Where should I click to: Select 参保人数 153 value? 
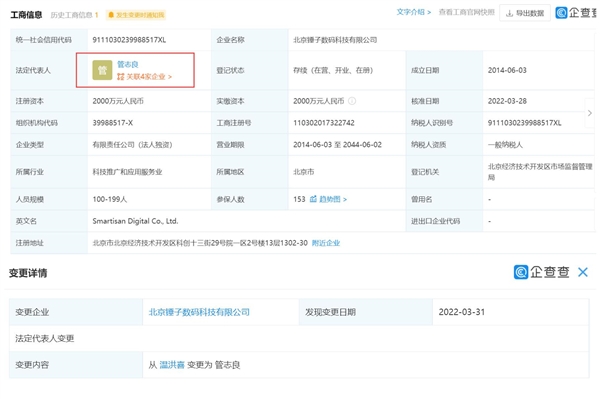point(299,199)
